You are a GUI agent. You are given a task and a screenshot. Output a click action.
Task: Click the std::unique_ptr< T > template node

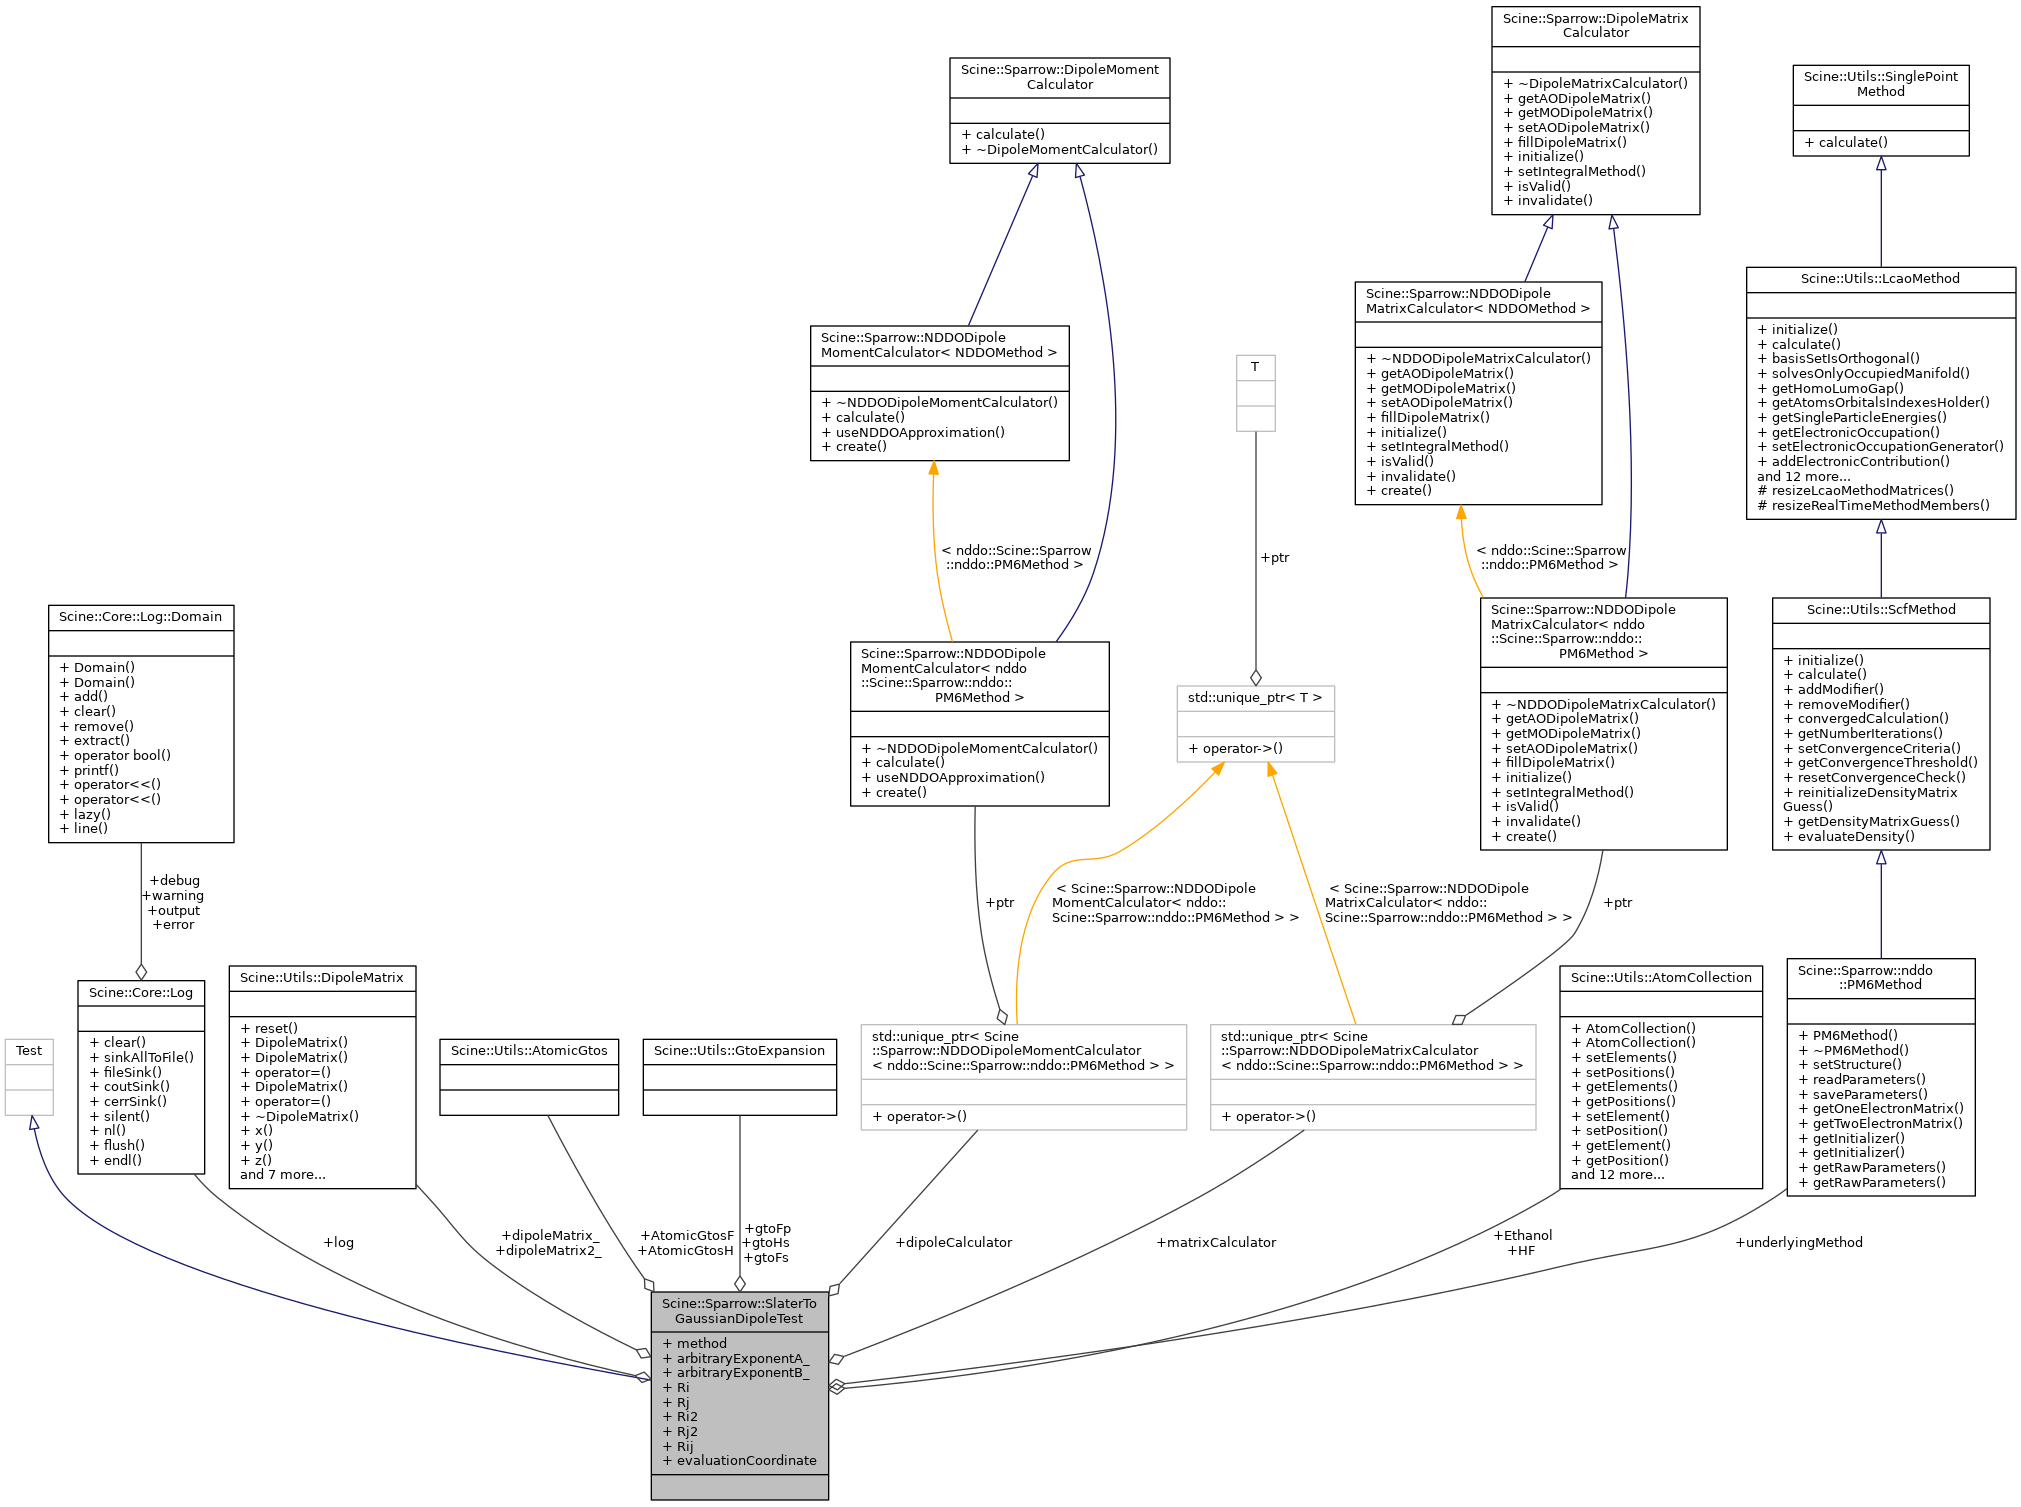pos(1255,724)
